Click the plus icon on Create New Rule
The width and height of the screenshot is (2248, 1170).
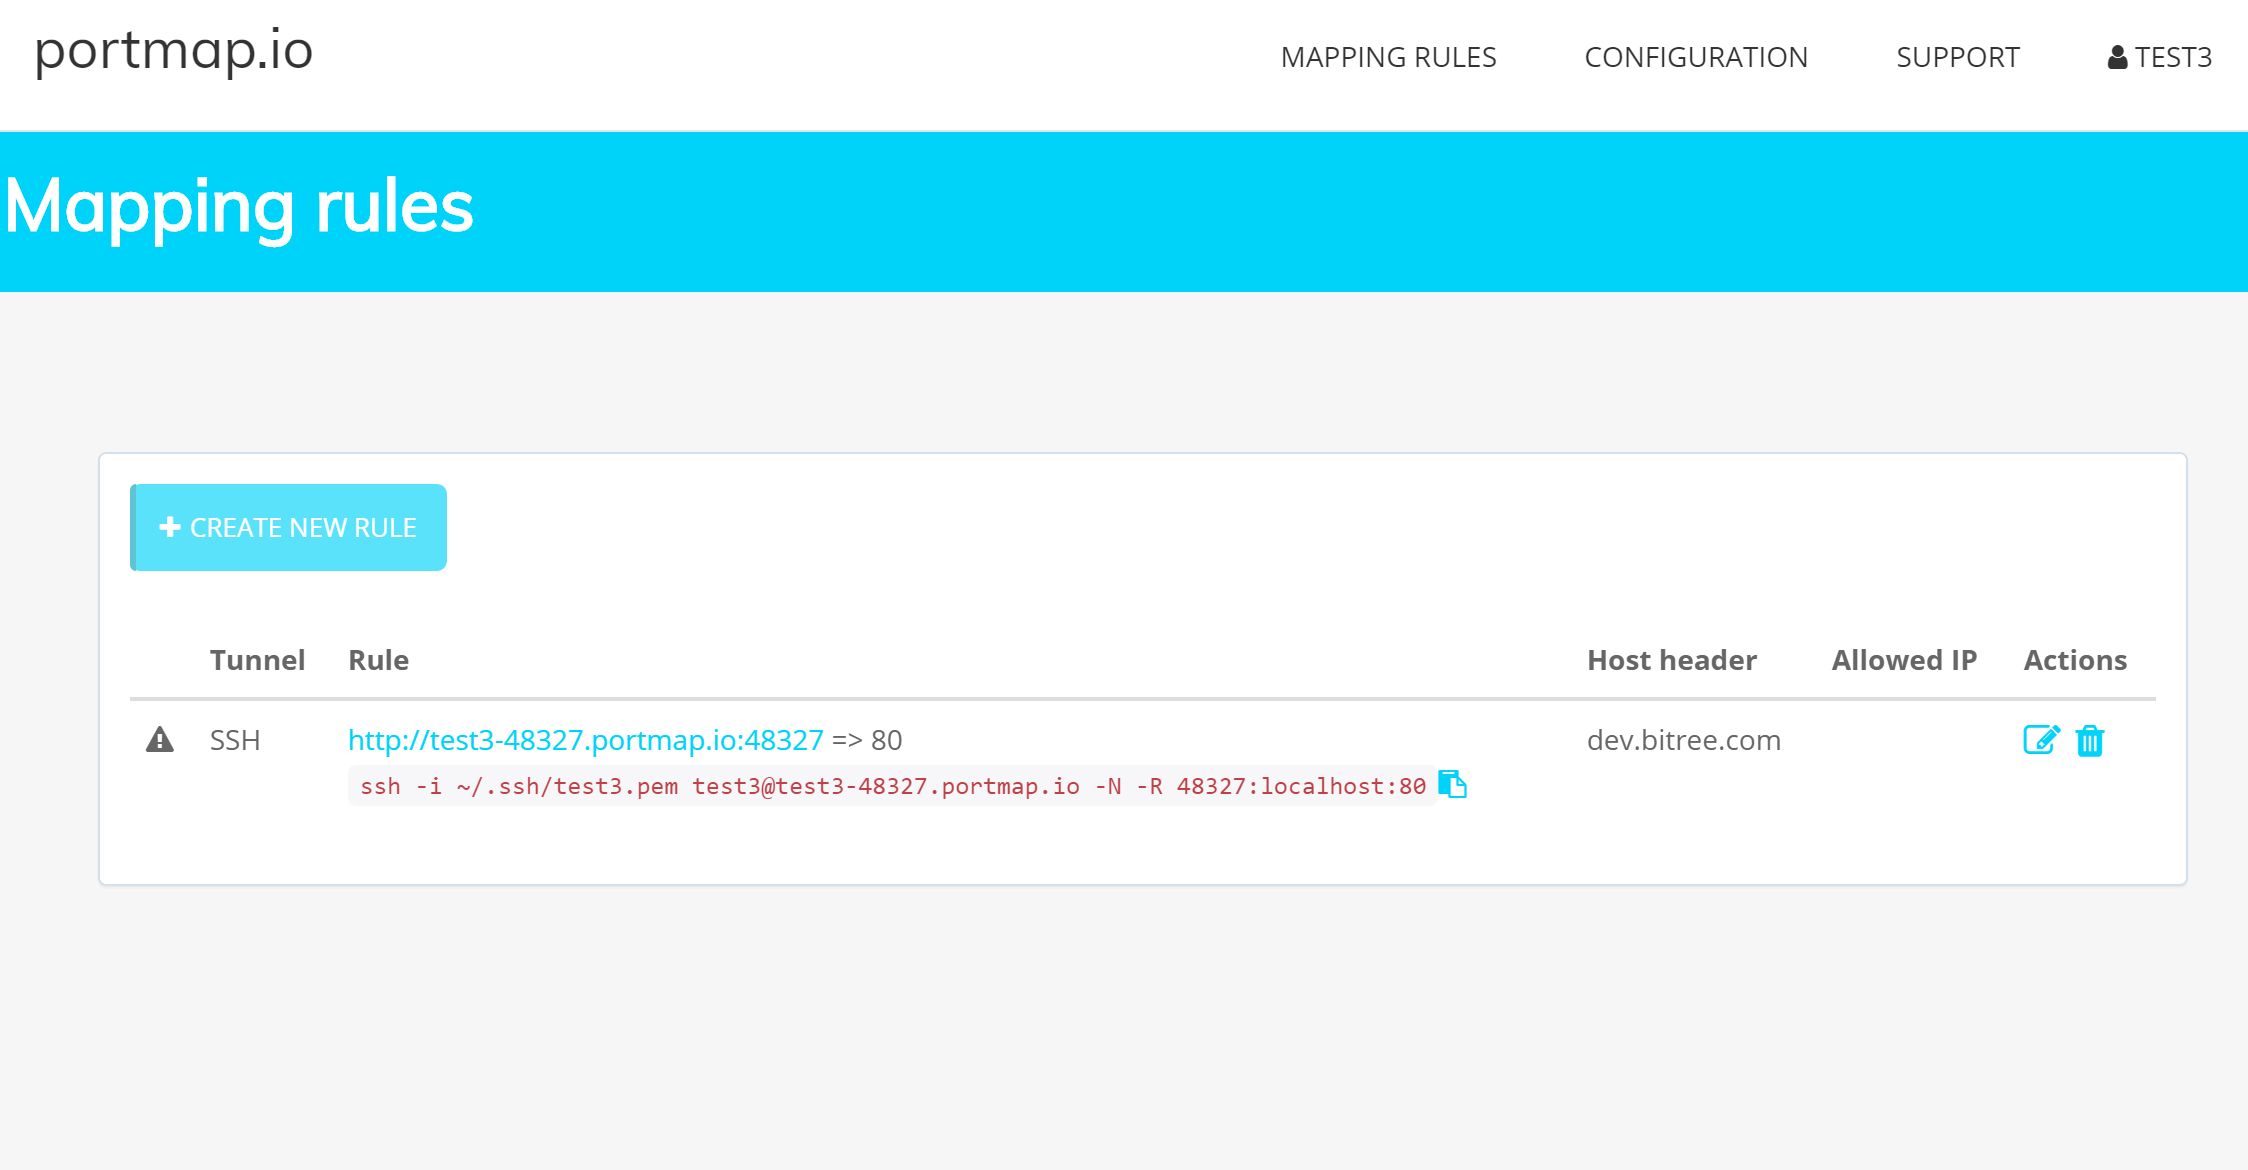(169, 527)
